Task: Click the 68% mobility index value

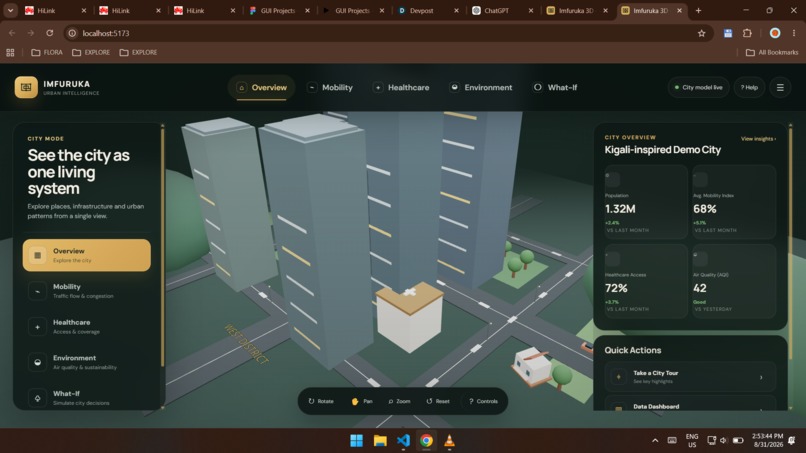Action: (x=704, y=209)
